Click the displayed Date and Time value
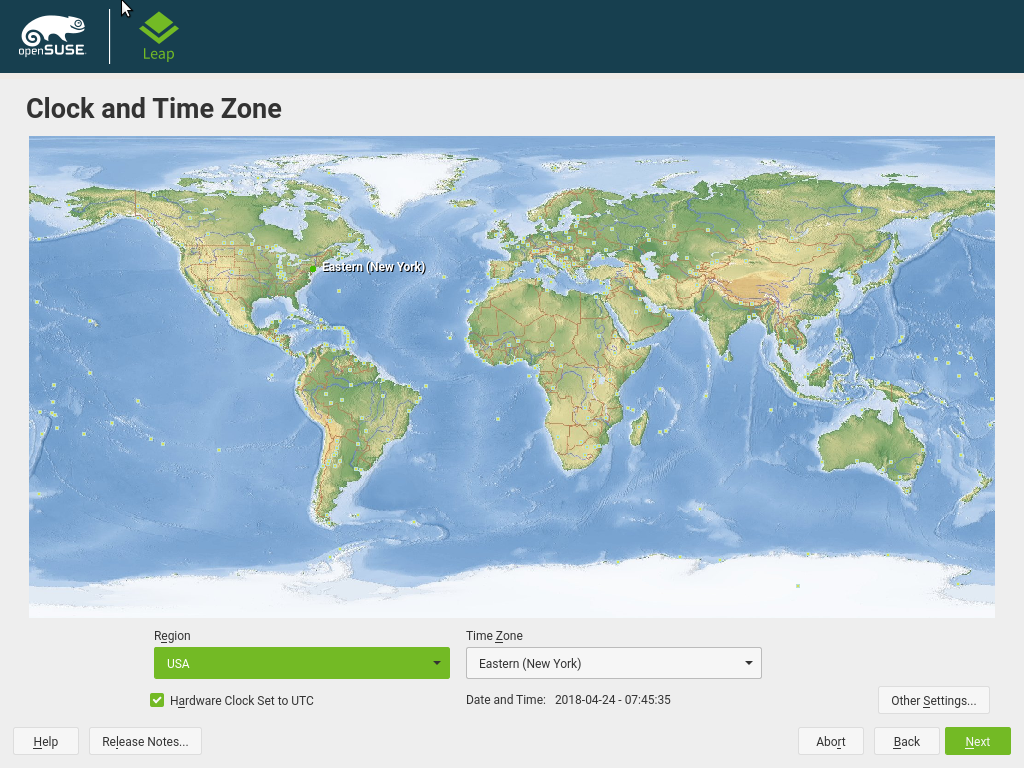Image resolution: width=1024 pixels, height=768 pixels. [612, 700]
